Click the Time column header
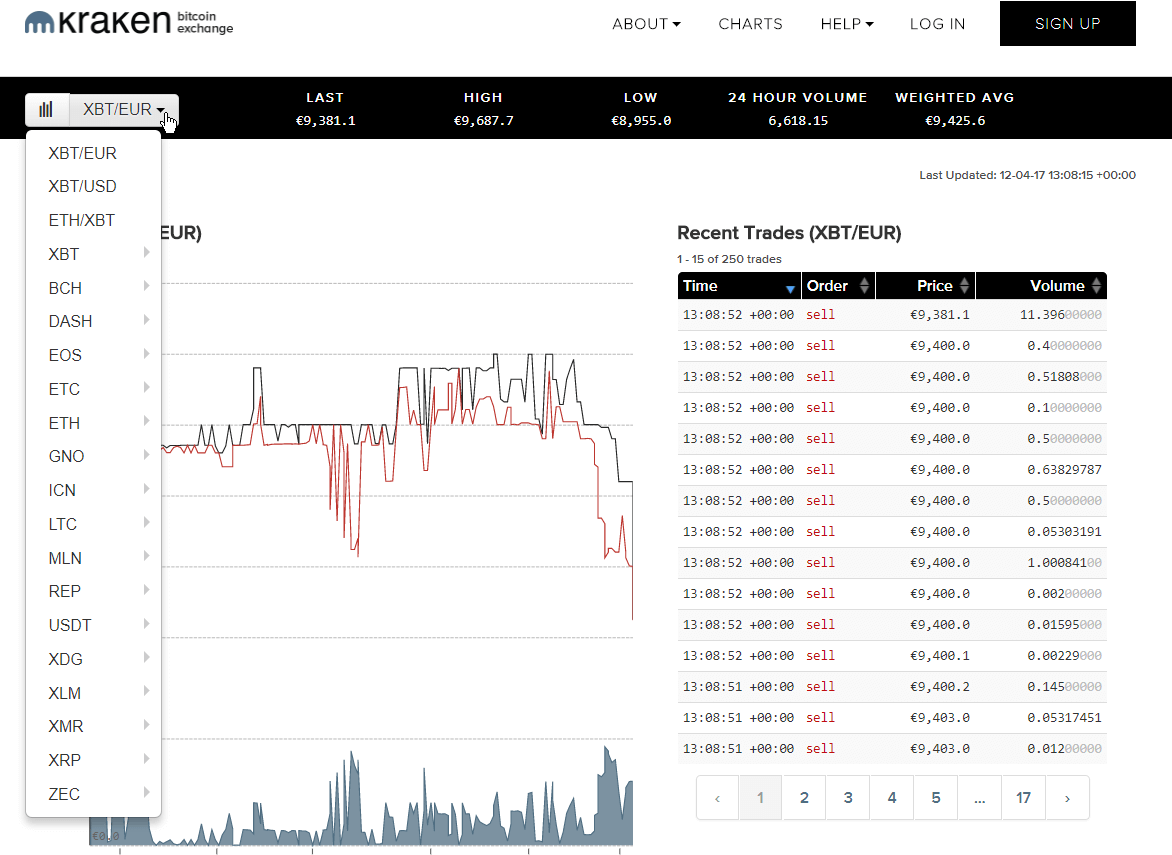 (x=739, y=285)
